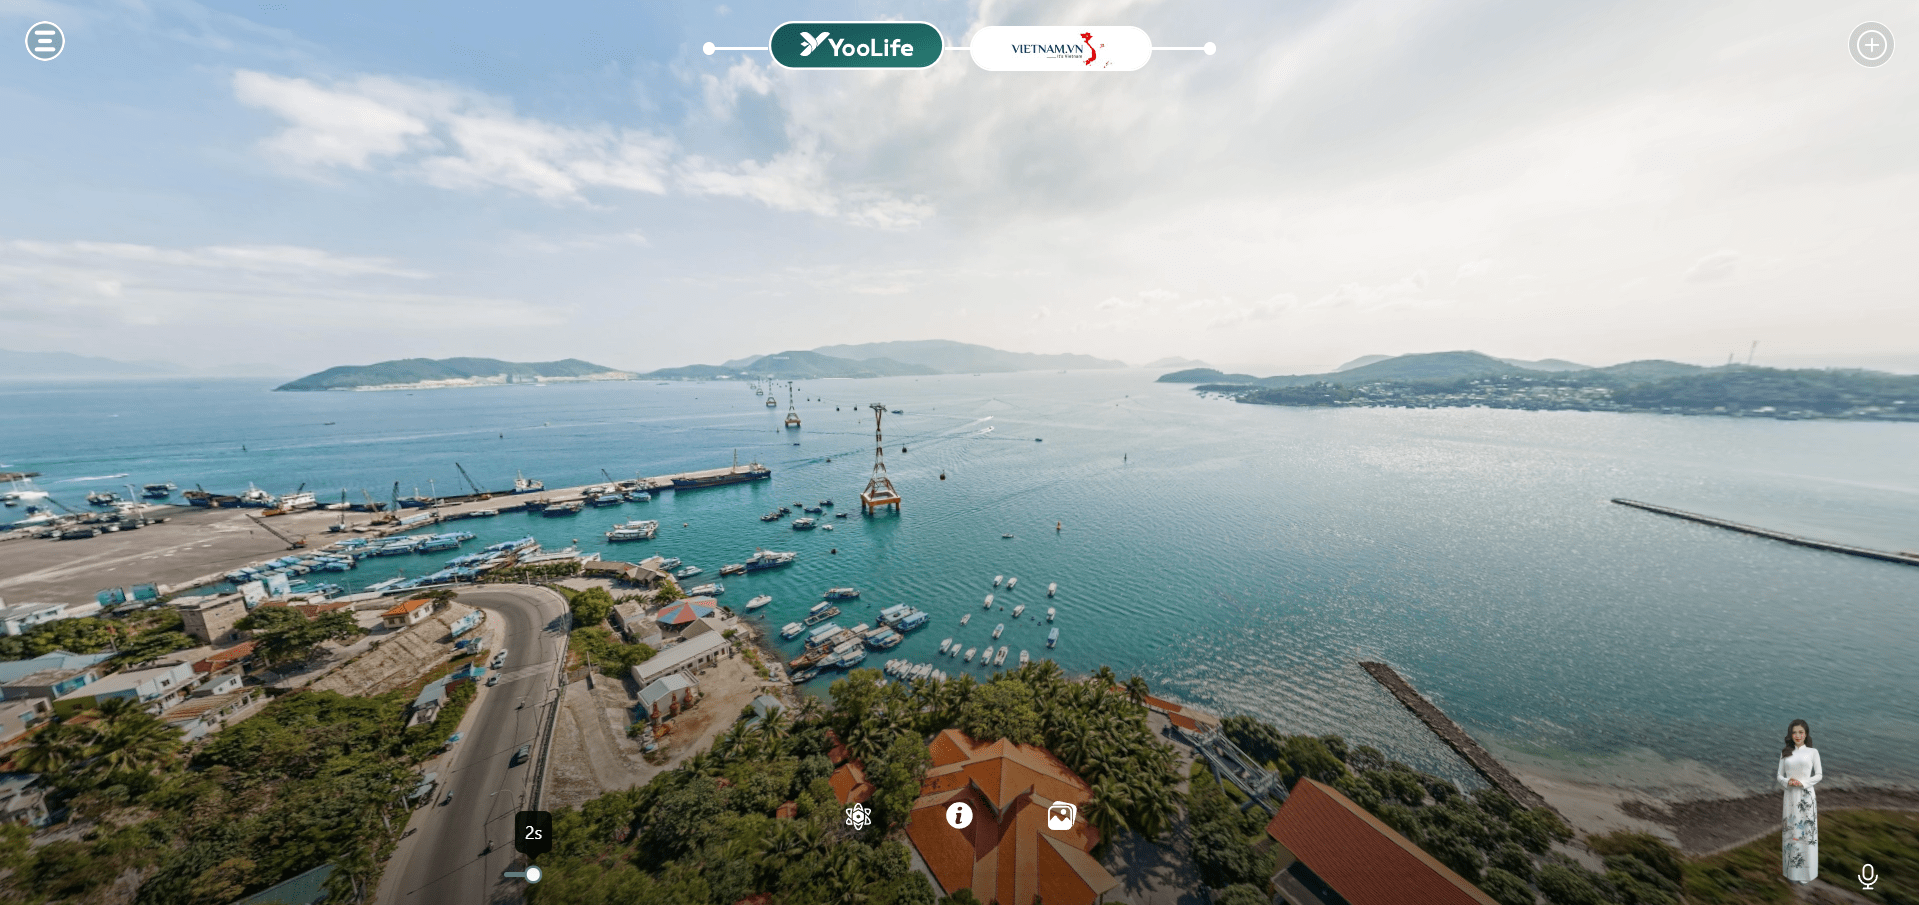This screenshot has width=1919, height=905.
Task: Open the photo gallery icon
Action: coord(1061,817)
